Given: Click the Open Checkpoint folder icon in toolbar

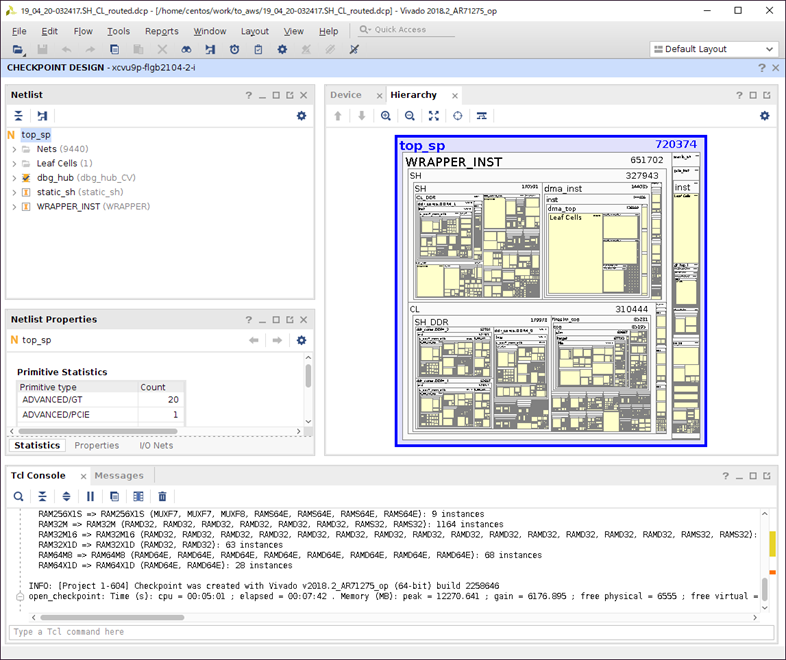Looking at the screenshot, I should [18, 49].
